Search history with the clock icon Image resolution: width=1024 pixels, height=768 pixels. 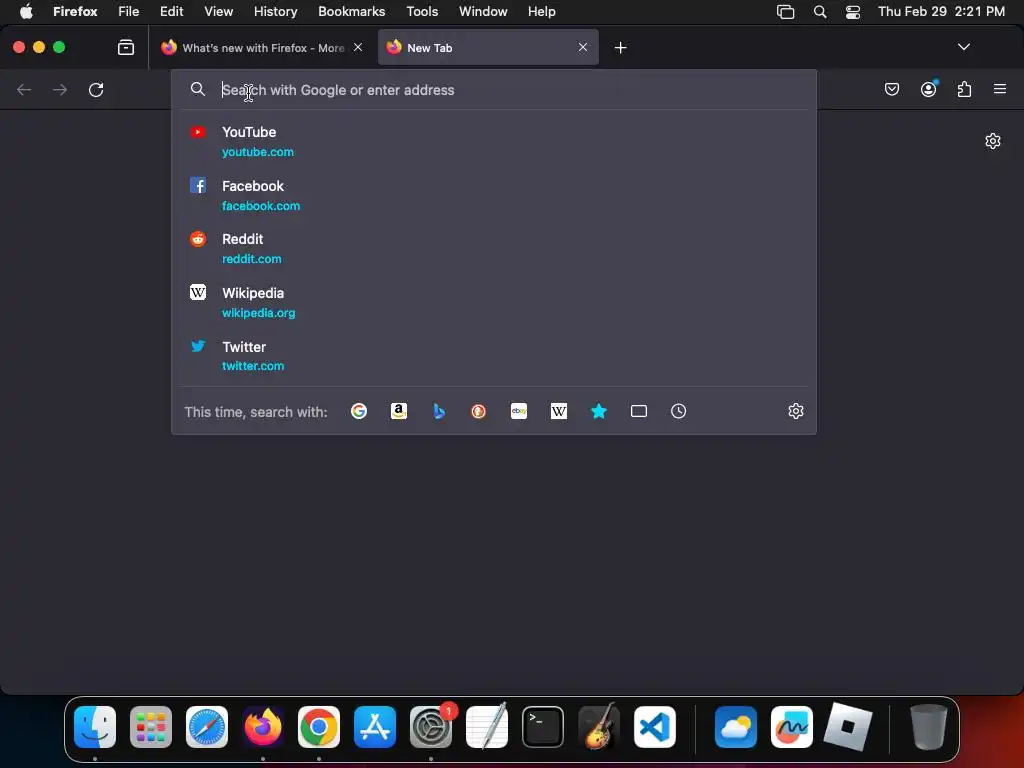coord(679,411)
